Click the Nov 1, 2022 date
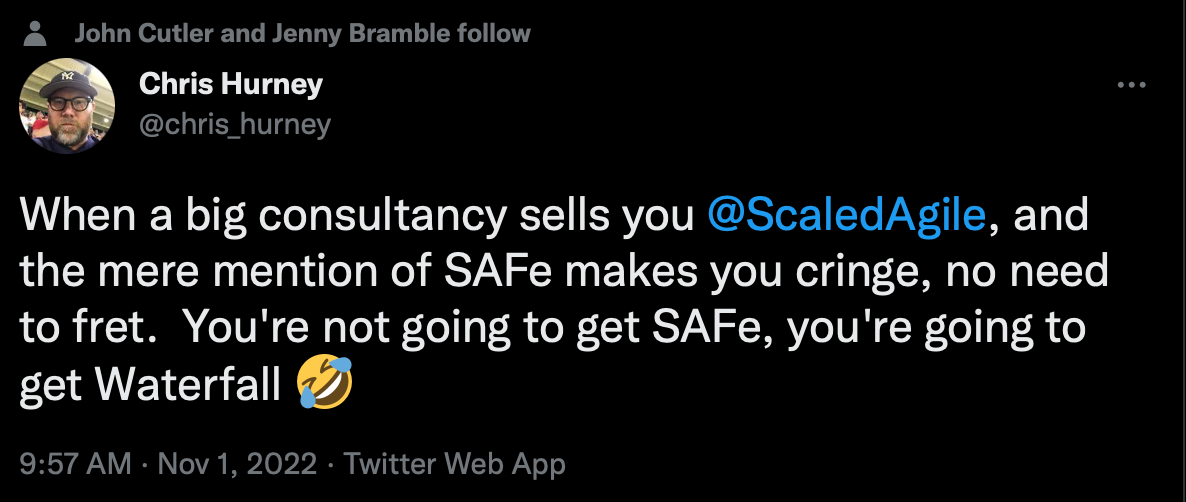 point(237,464)
